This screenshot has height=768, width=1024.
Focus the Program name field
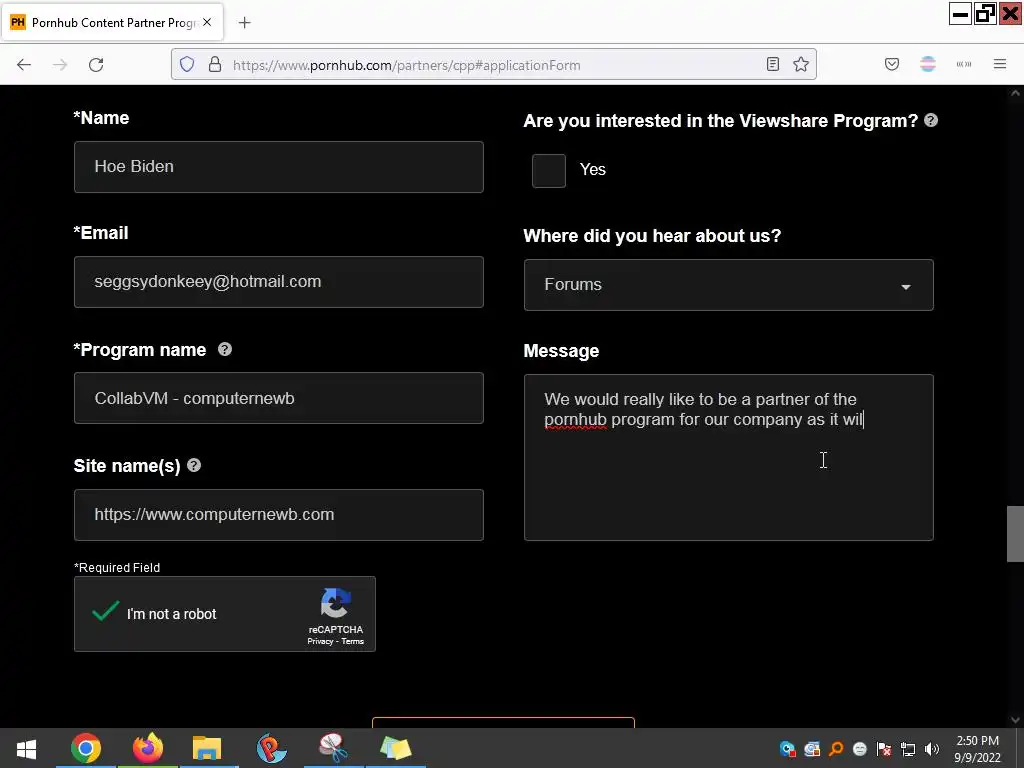coord(279,398)
